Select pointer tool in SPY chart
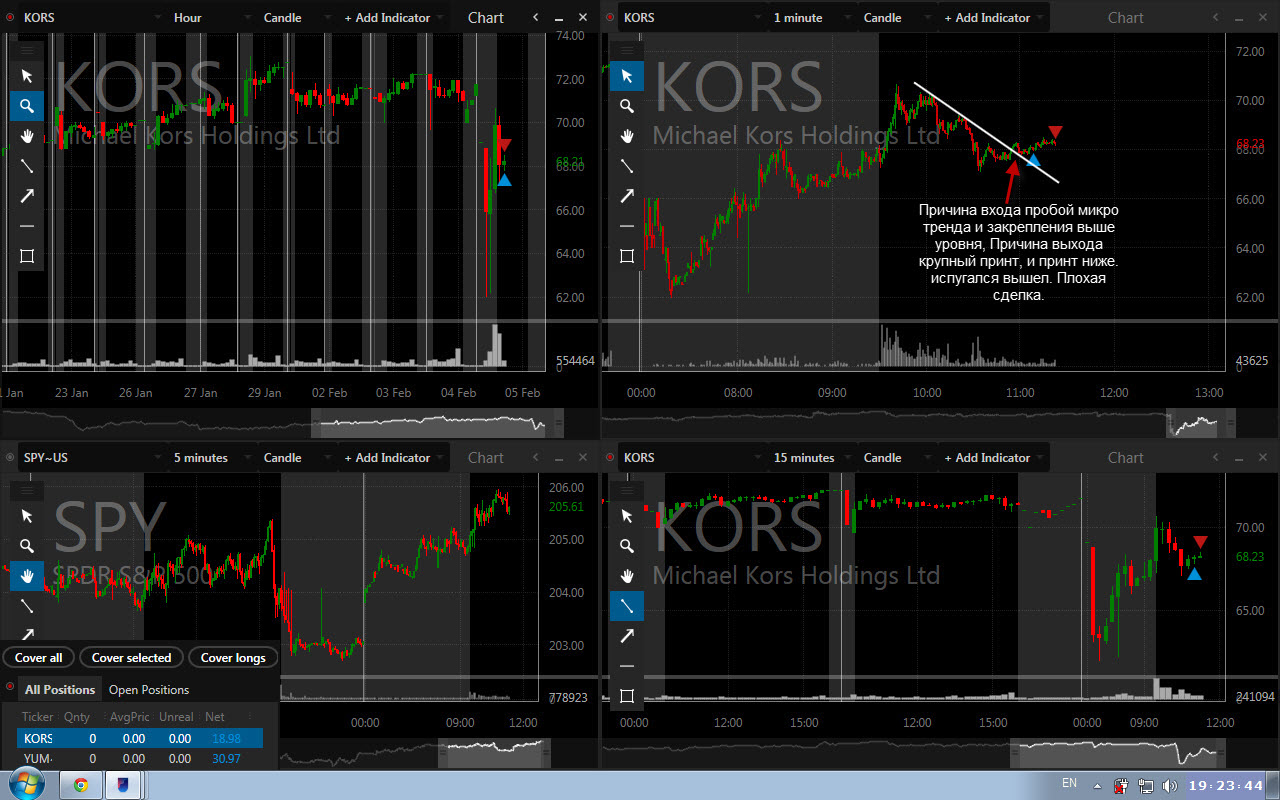The width and height of the screenshot is (1280, 800). 27,516
